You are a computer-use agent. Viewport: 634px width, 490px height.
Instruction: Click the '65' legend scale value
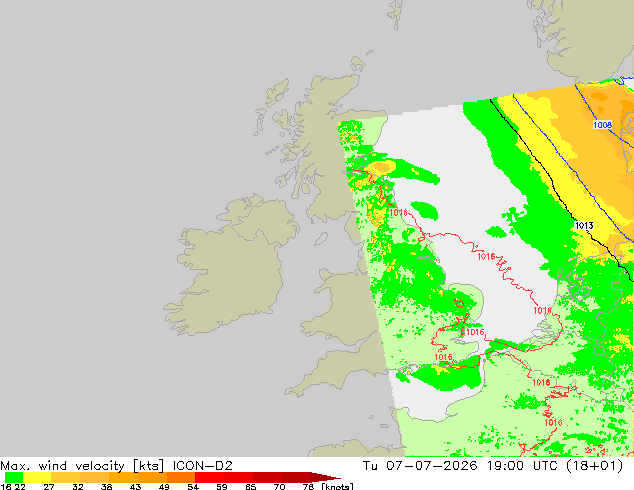coord(251,486)
